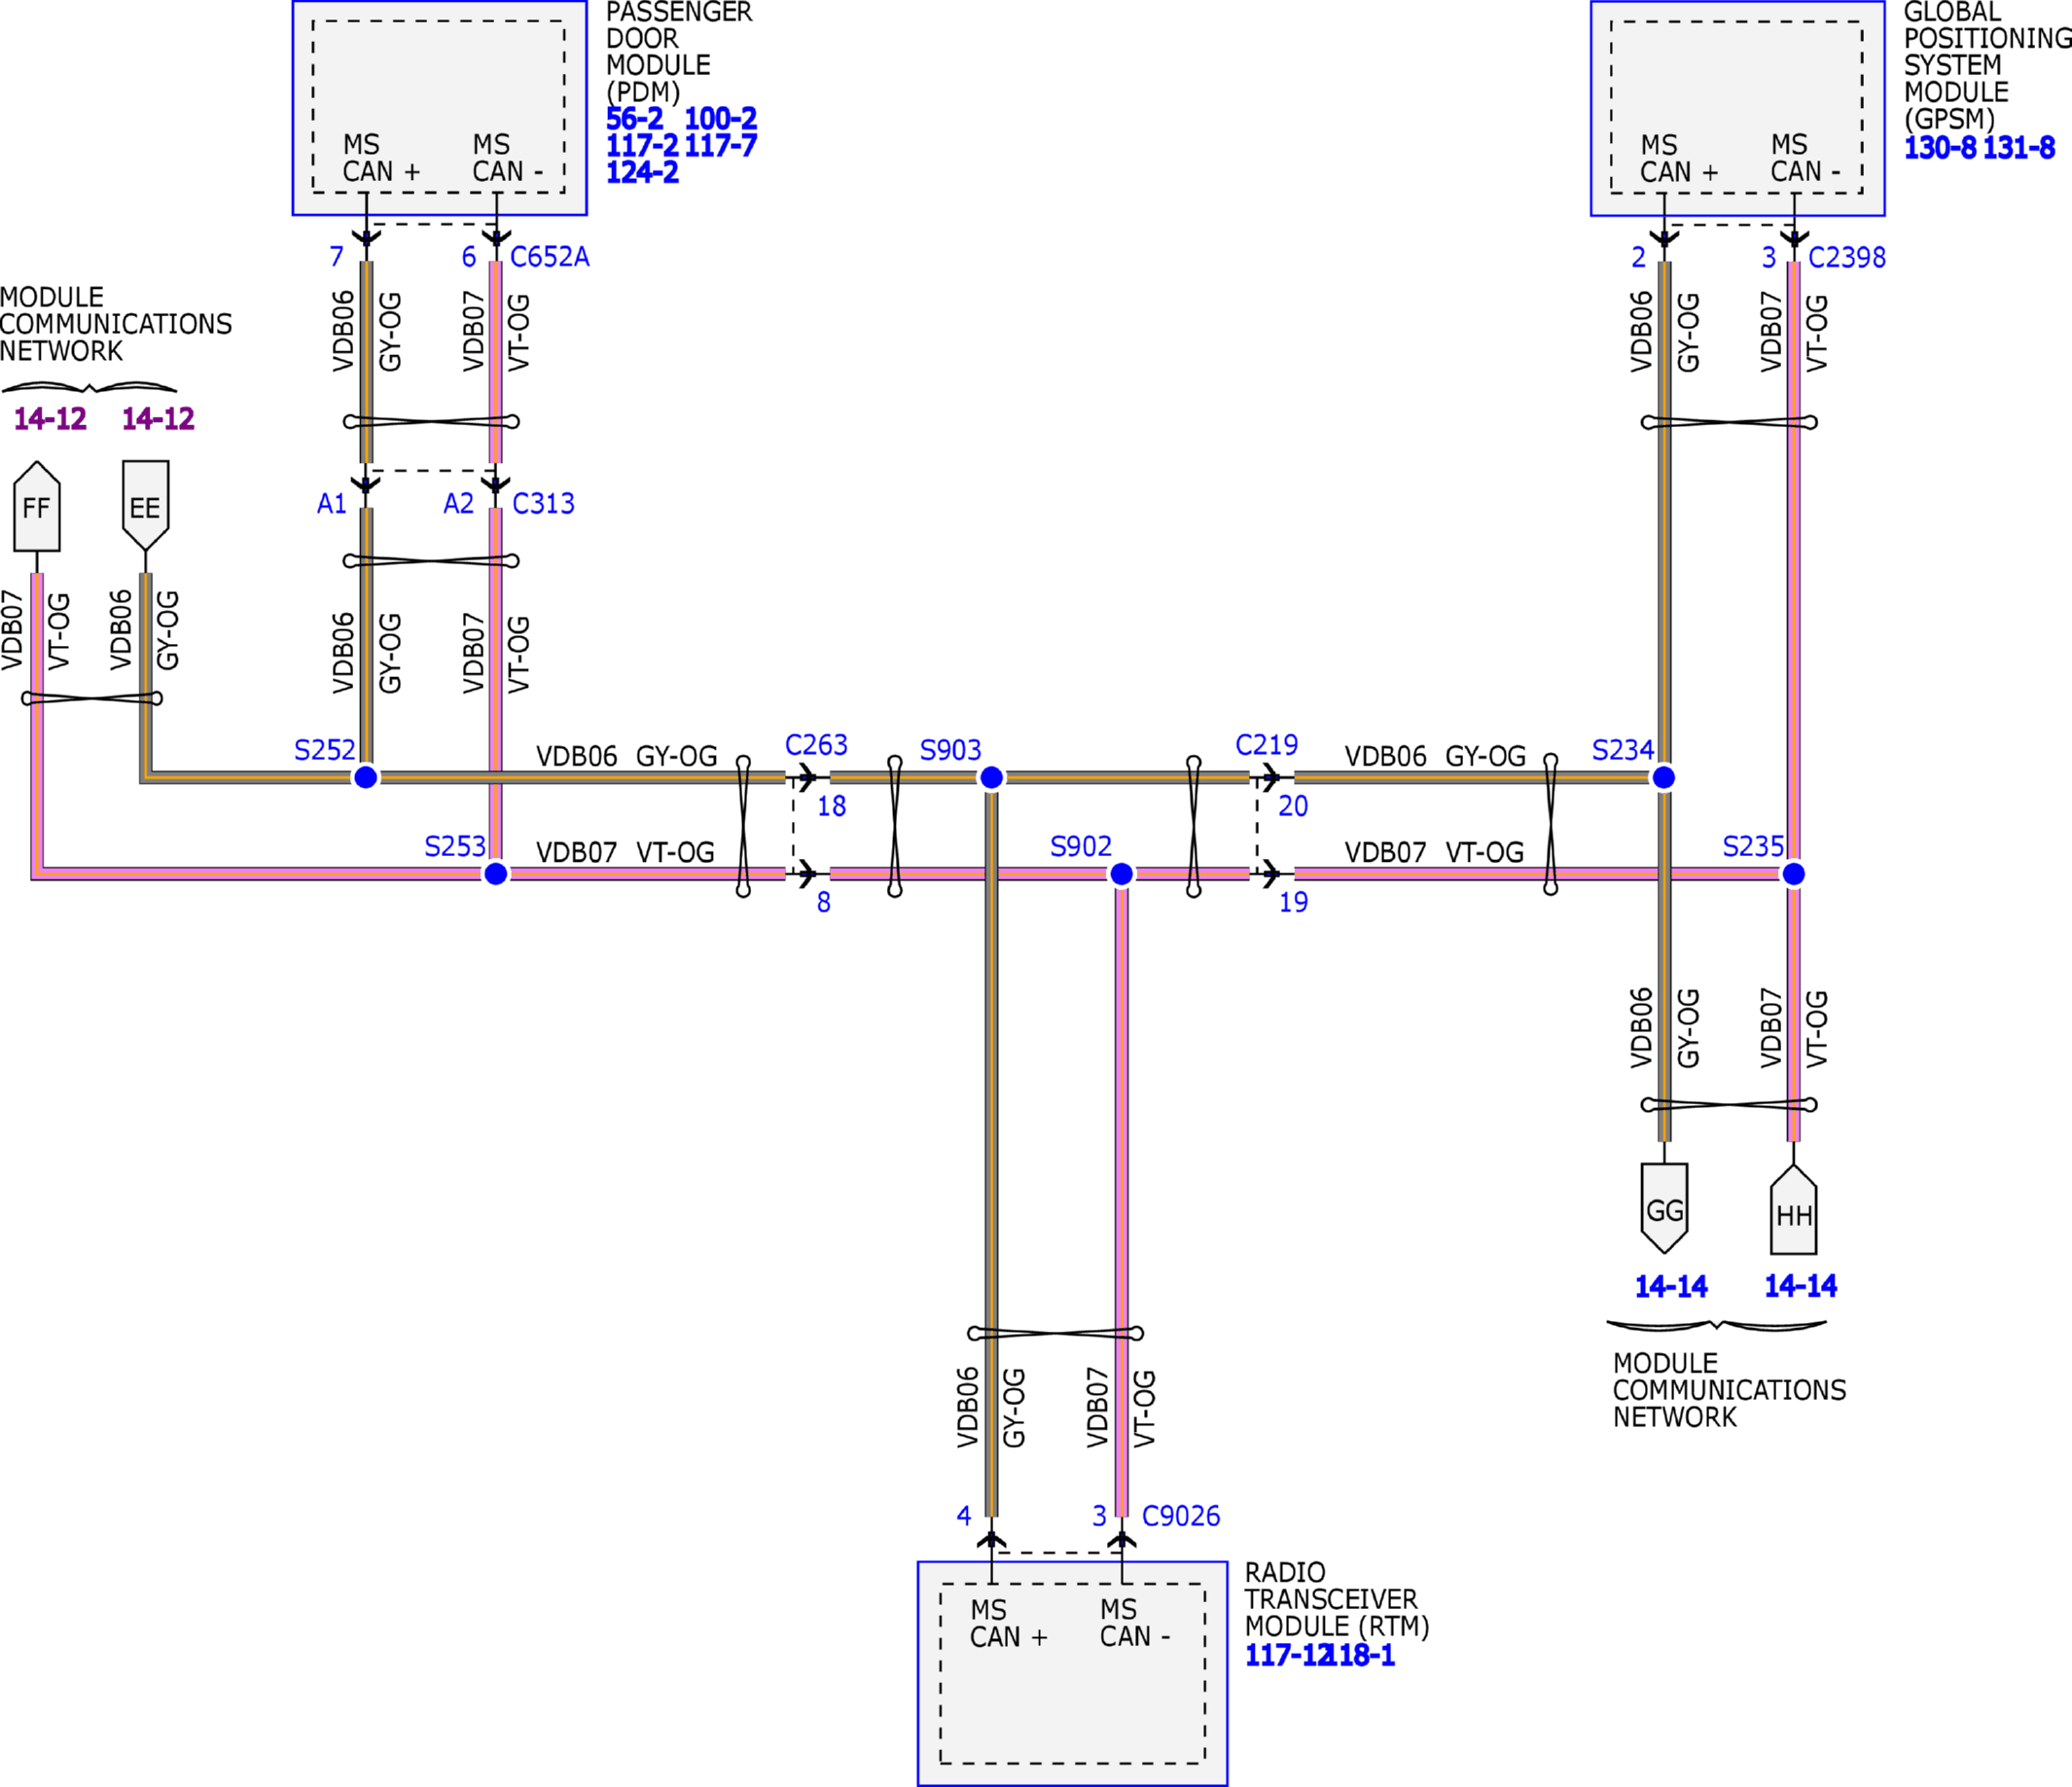This screenshot has height=1787, width=2072.
Task: Select the S902 splice dot
Action: pyautogui.click(x=1122, y=874)
